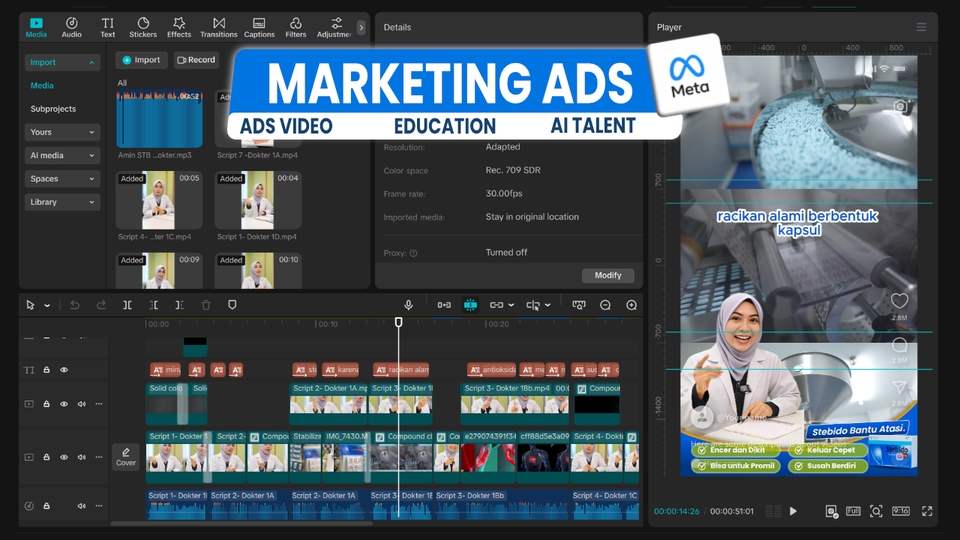Select the Script 4 Dokter 1C.mp4 thumbnail

(x=159, y=200)
